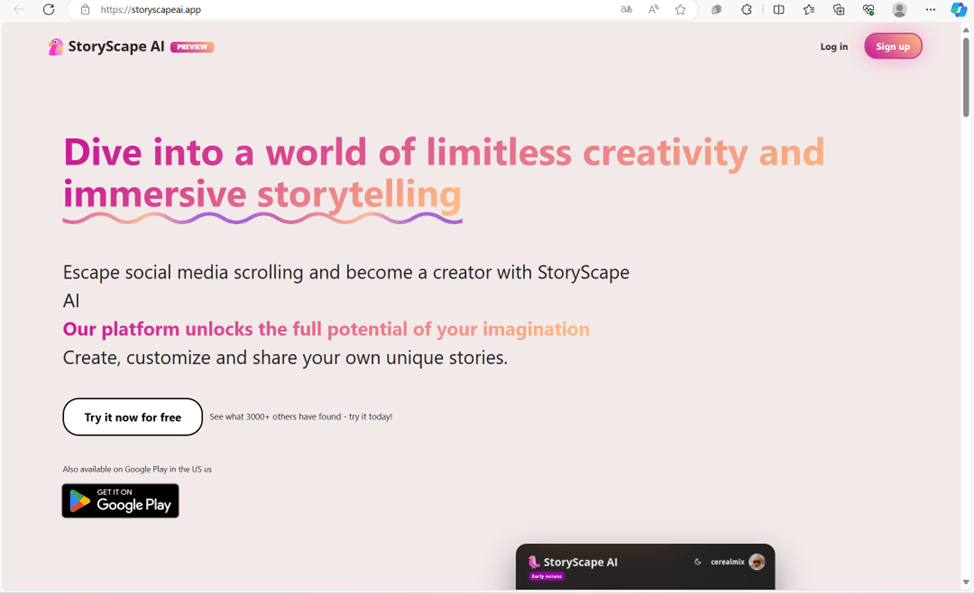Click the address bar showing storyscapeai.app
Image resolution: width=974 pixels, height=594 pixels.
150,9
